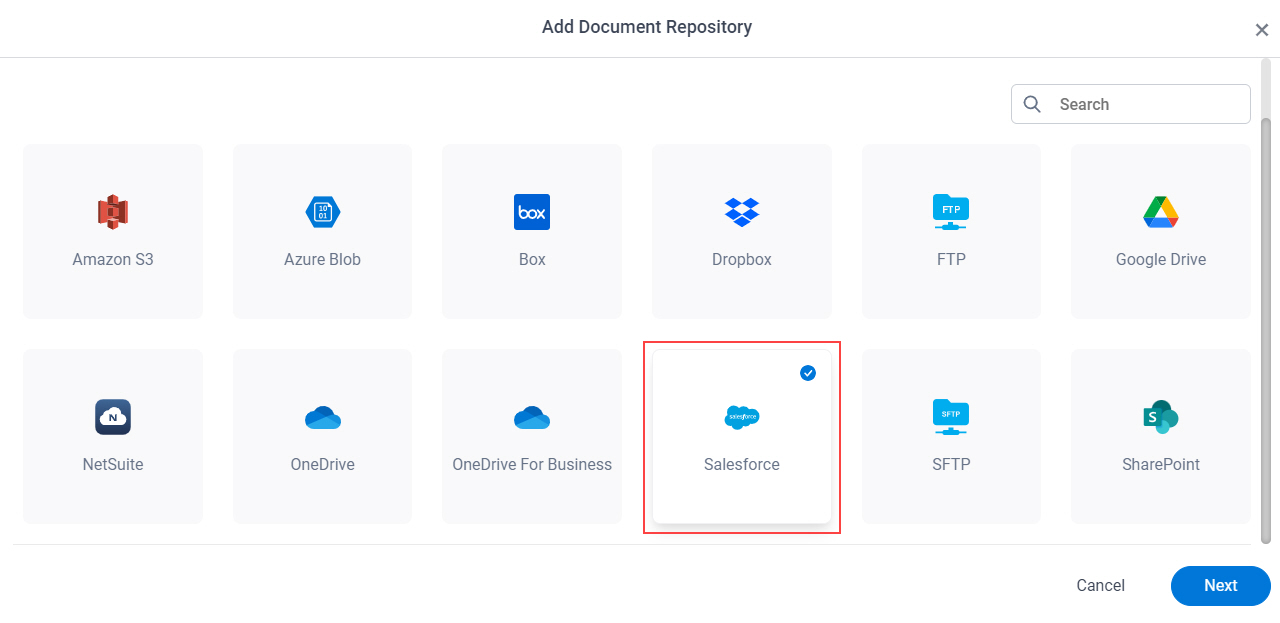Click the magnifier icon in search box
Screen dimensions: 1280x623
pyautogui.click(x=1033, y=104)
